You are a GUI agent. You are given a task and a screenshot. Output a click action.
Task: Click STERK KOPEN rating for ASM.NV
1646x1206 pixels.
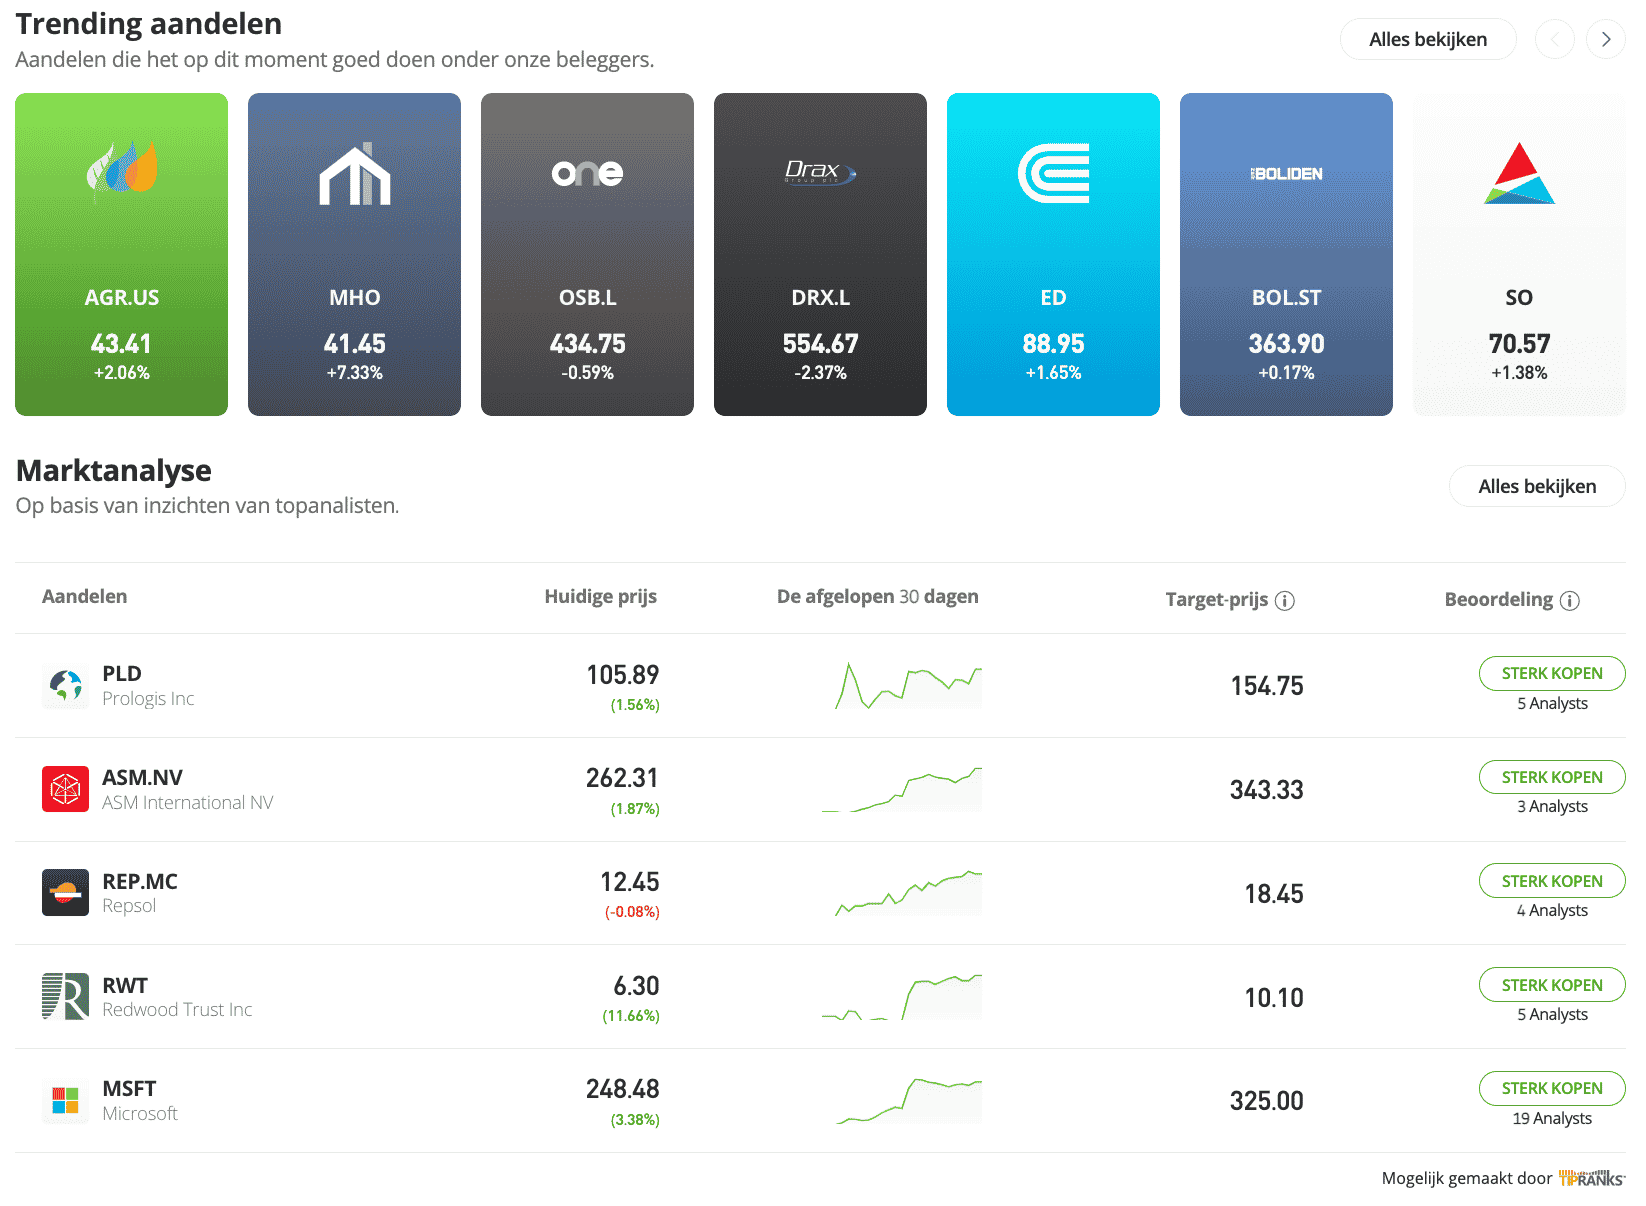1552,777
